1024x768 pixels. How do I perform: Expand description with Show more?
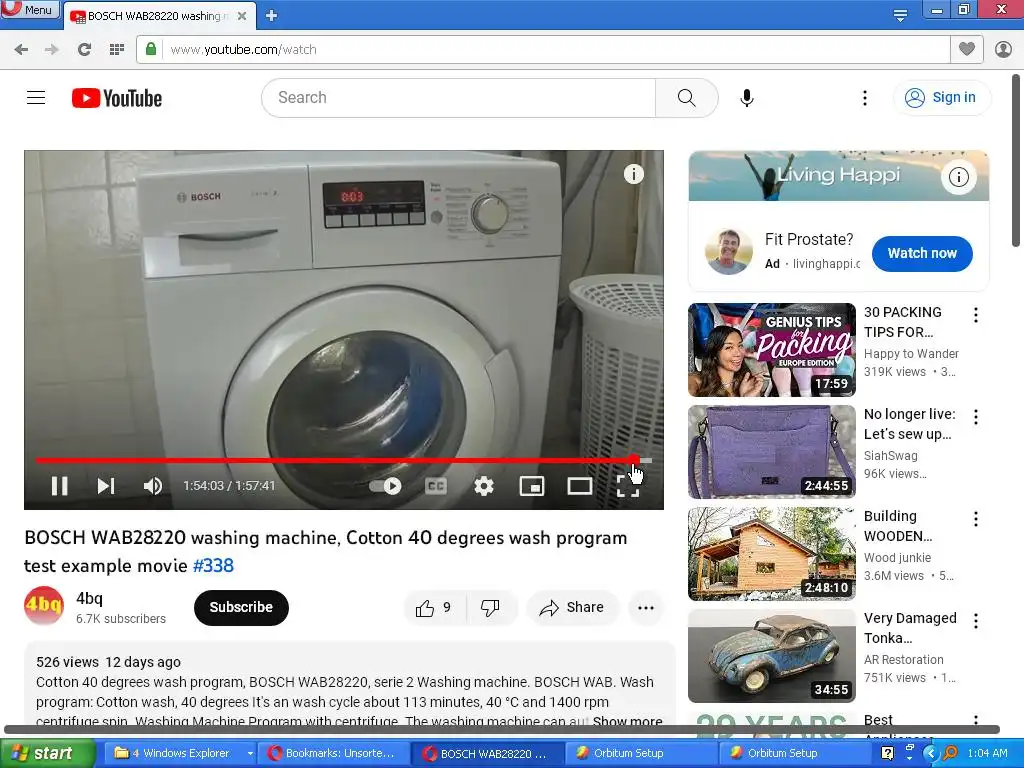627,722
